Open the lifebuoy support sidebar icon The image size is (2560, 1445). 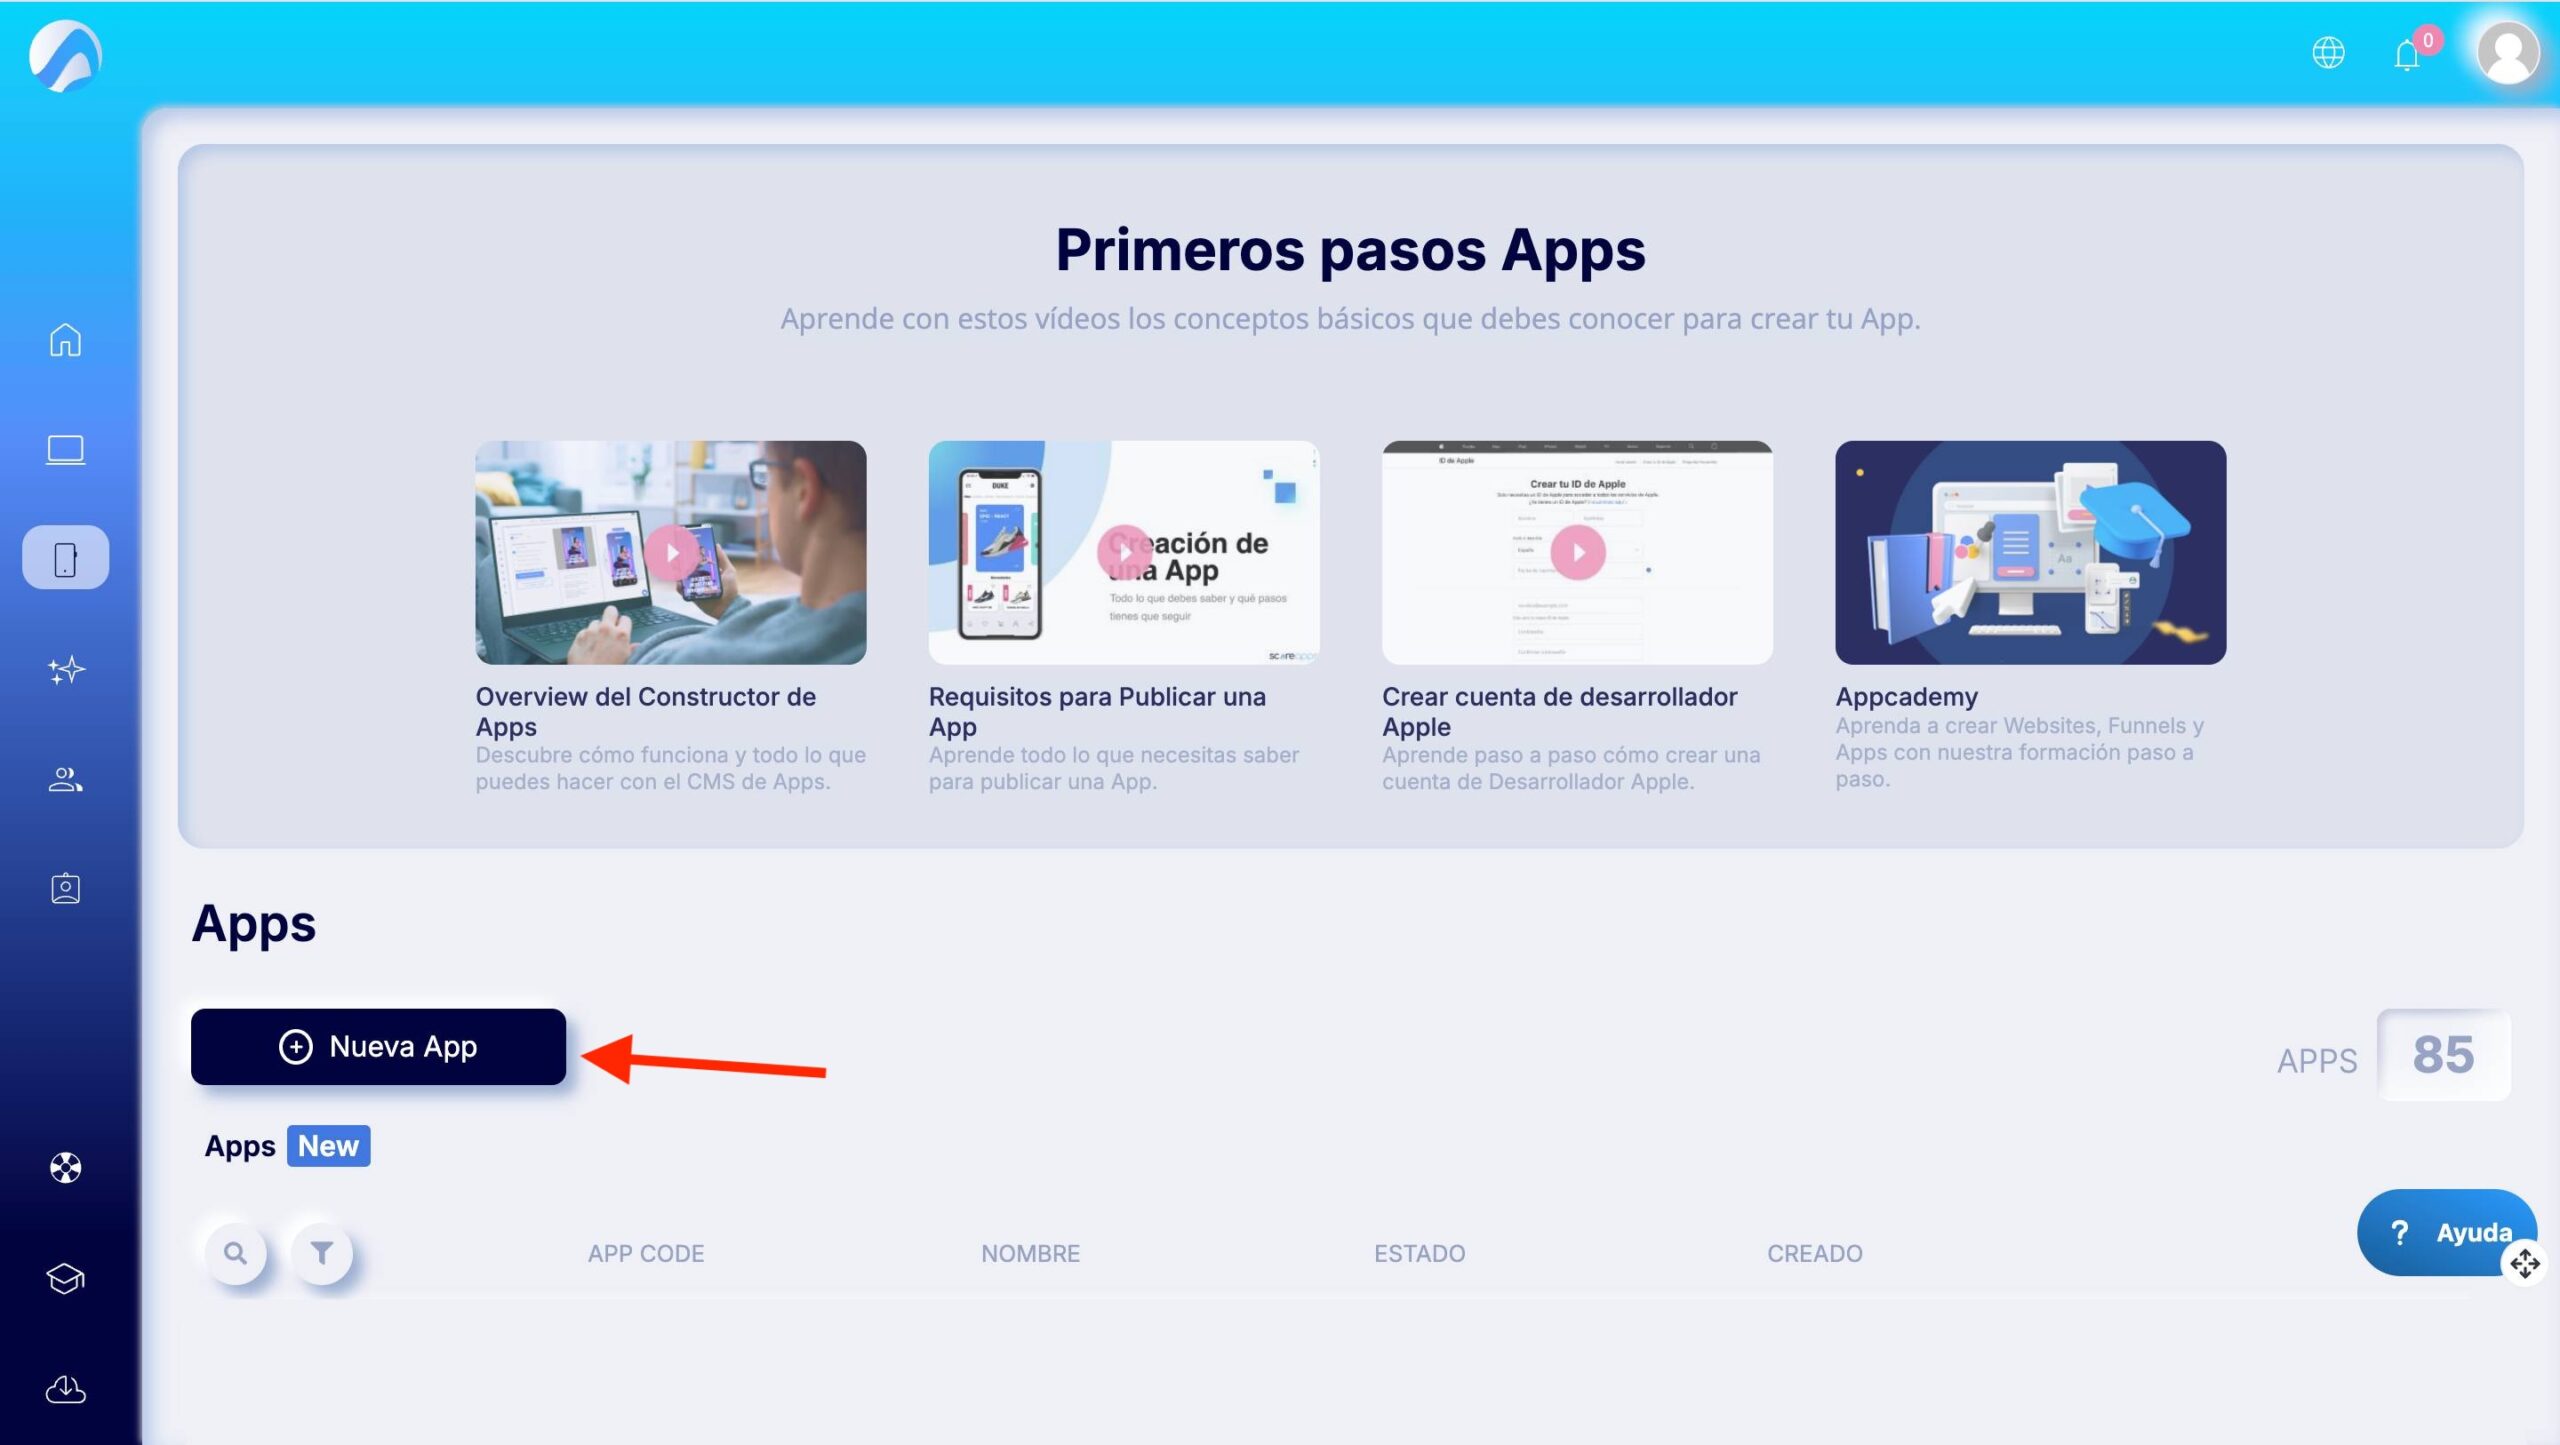coord(65,1167)
